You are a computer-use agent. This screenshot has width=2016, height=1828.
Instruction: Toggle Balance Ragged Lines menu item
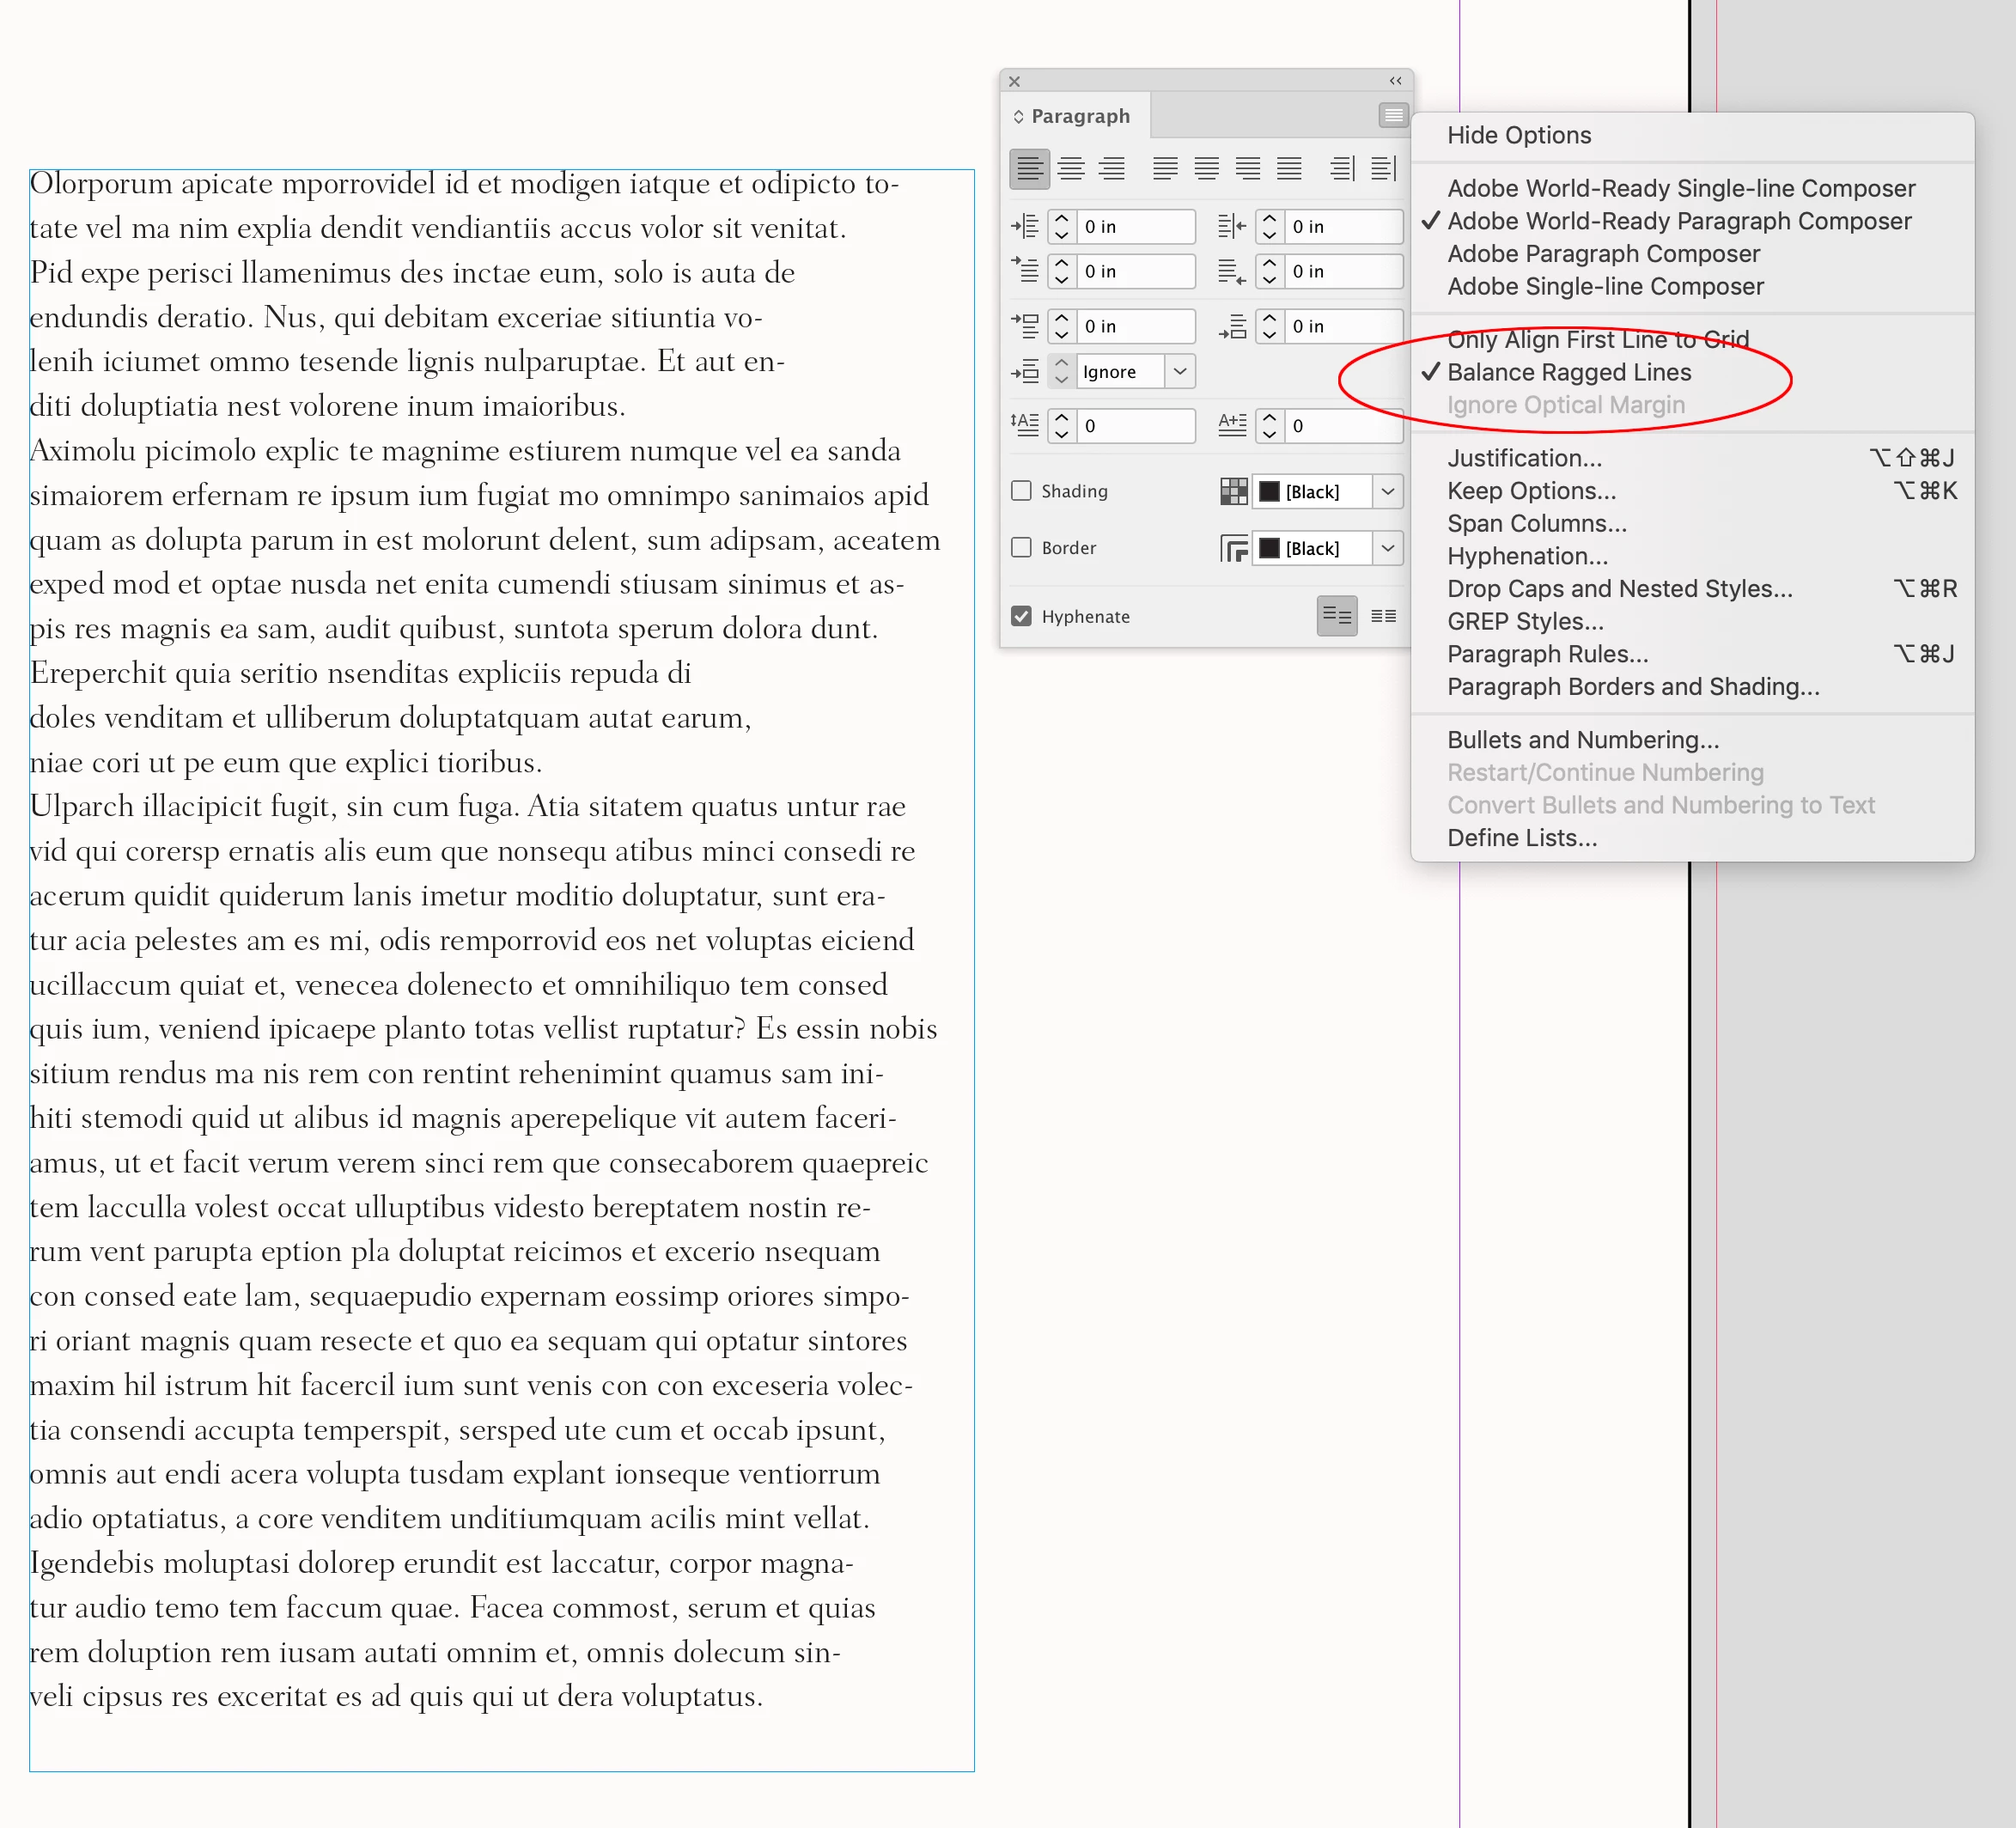click(1569, 373)
